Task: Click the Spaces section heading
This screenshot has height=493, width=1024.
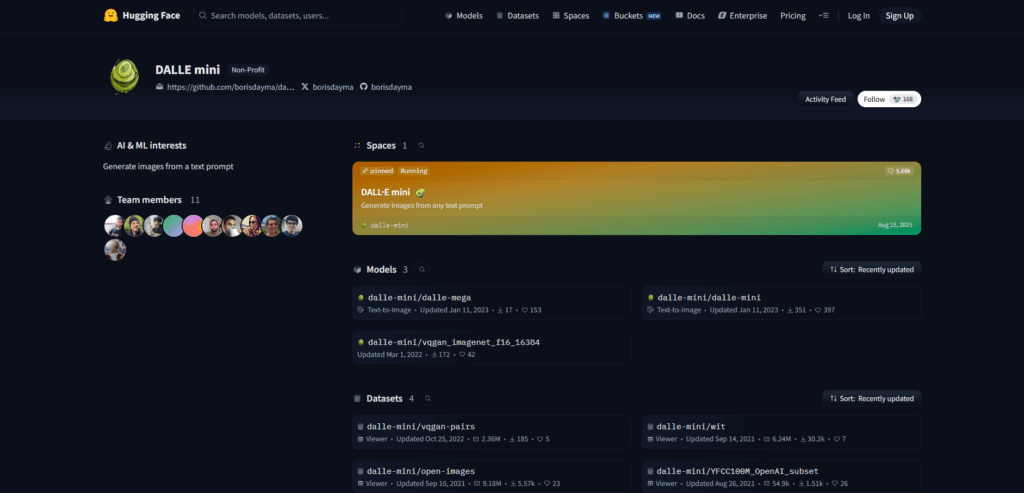Action: (381, 146)
